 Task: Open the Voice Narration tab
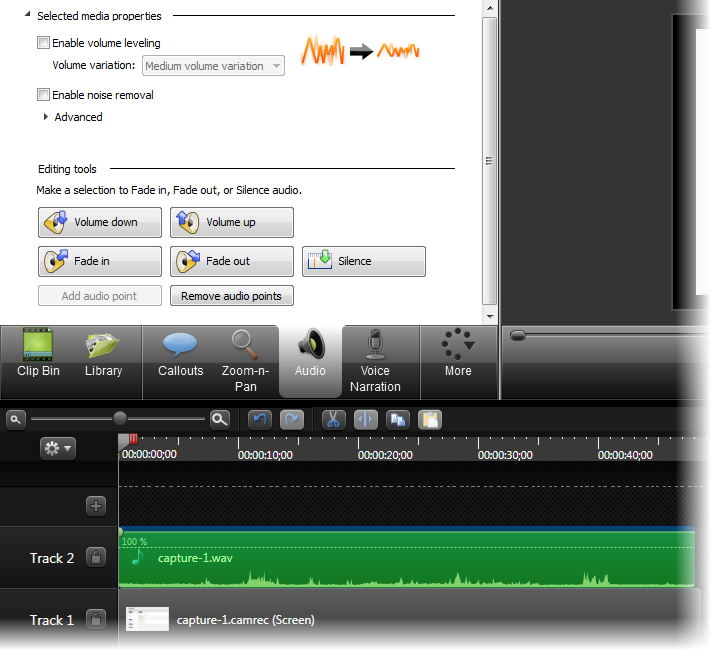[375, 362]
